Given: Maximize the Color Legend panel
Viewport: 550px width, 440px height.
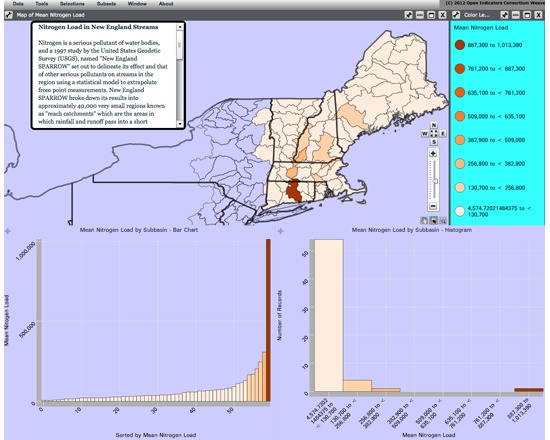Looking at the screenshot, I should [x=527, y=15].
